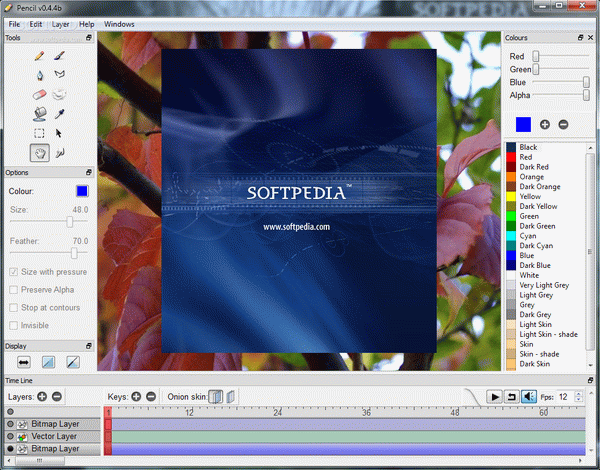Select the Eyedropper tool
This screenshot has height=470, width=600.
(x=59, y=114)
